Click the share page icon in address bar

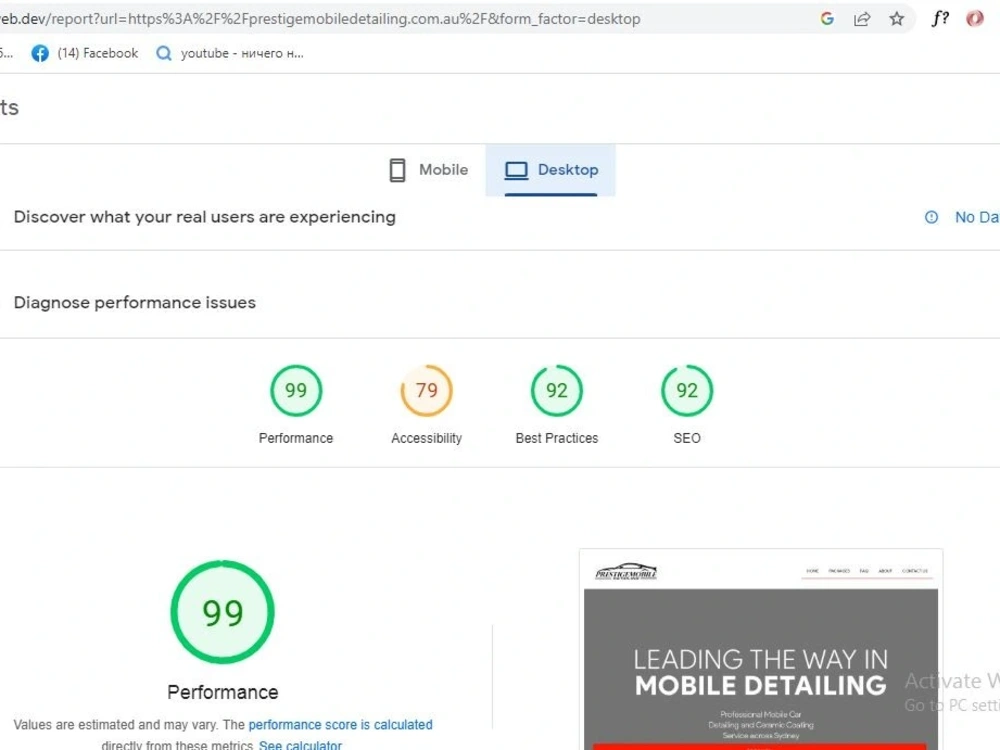862,19
